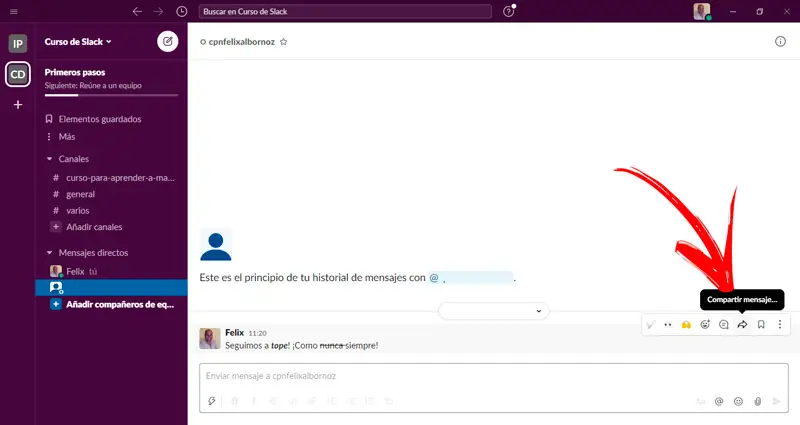Go forward in history with right arrow
Screen dimensions: 800x425
pos(159,11)
